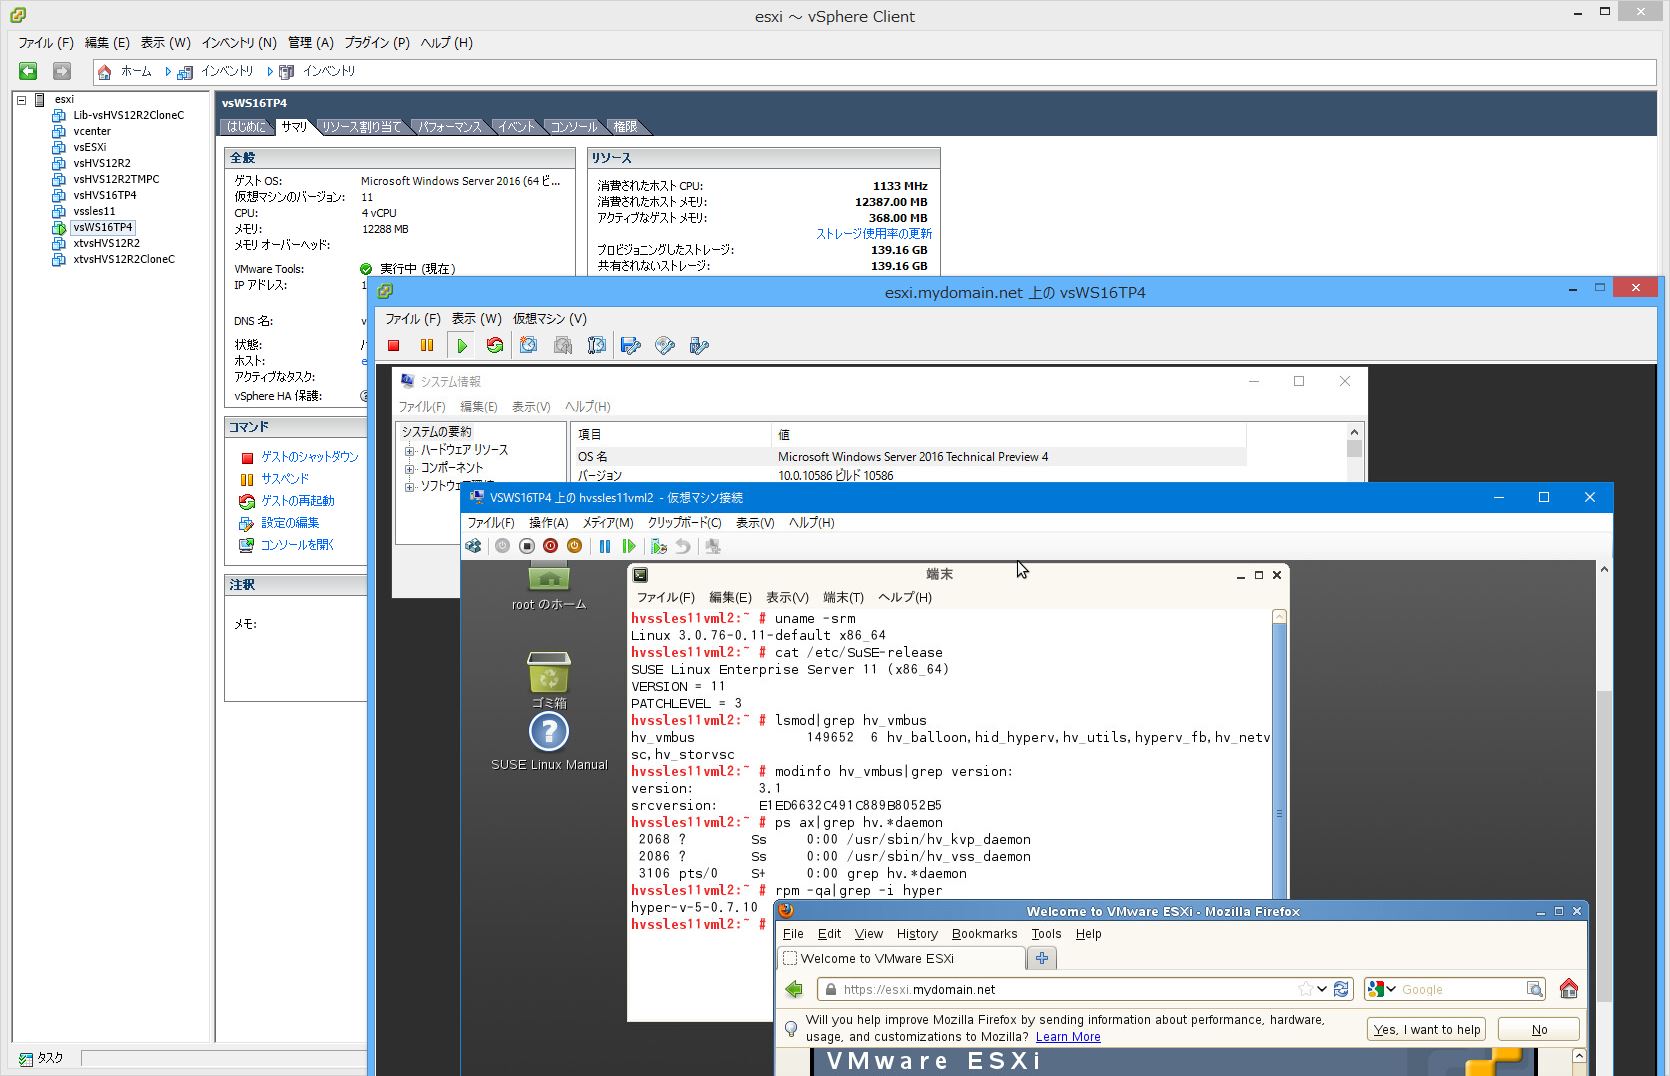Click the floppy device connect icon in console toolbar
The width and height of the screenshot is (1670, 1076).
click(x=631, y=346)
